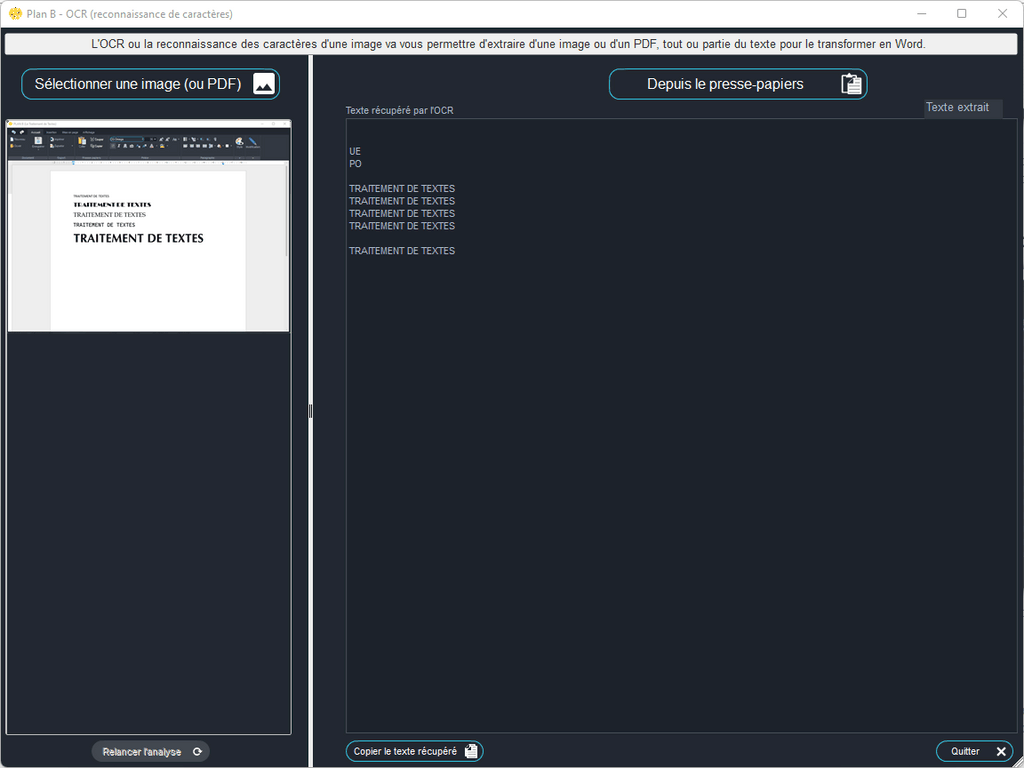
Task: Click the X icon in the Quitter button
Action: (1001, 752)
